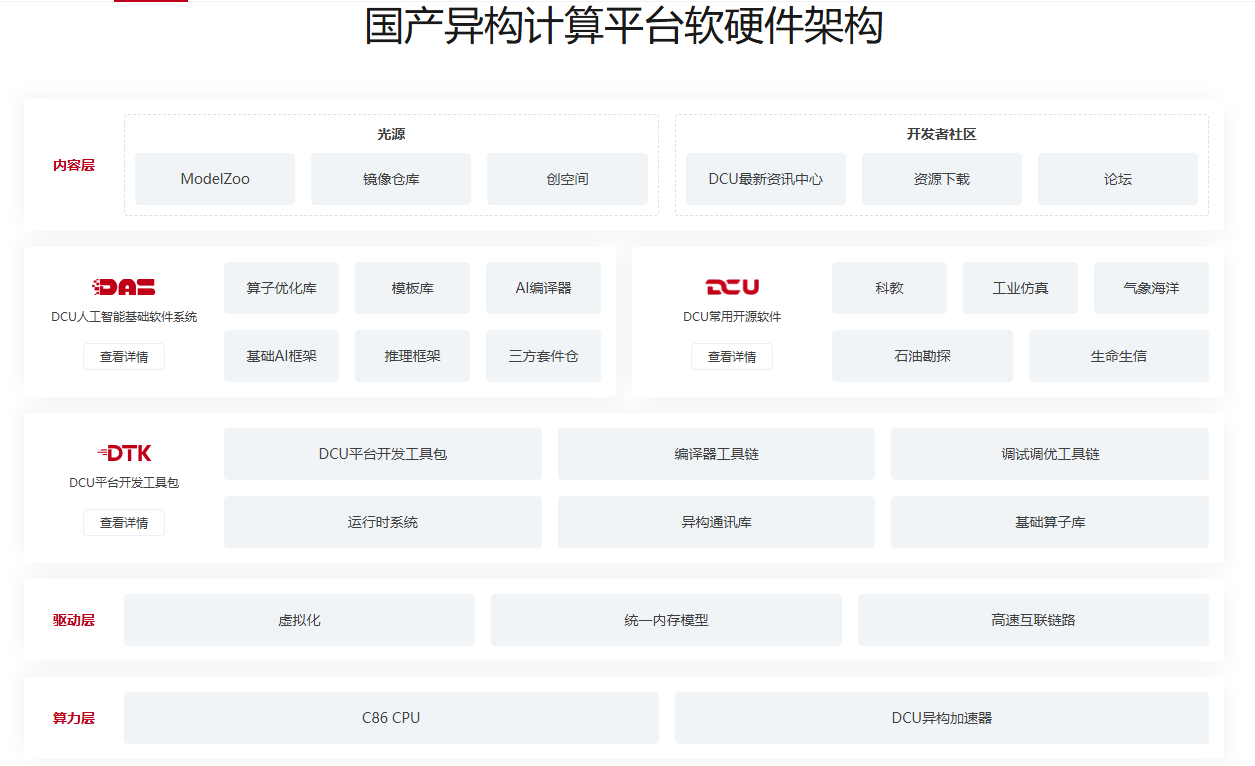Open the AI编译器 card
This screenshot has width=1255, height=766.
click(x=544, y=288)
